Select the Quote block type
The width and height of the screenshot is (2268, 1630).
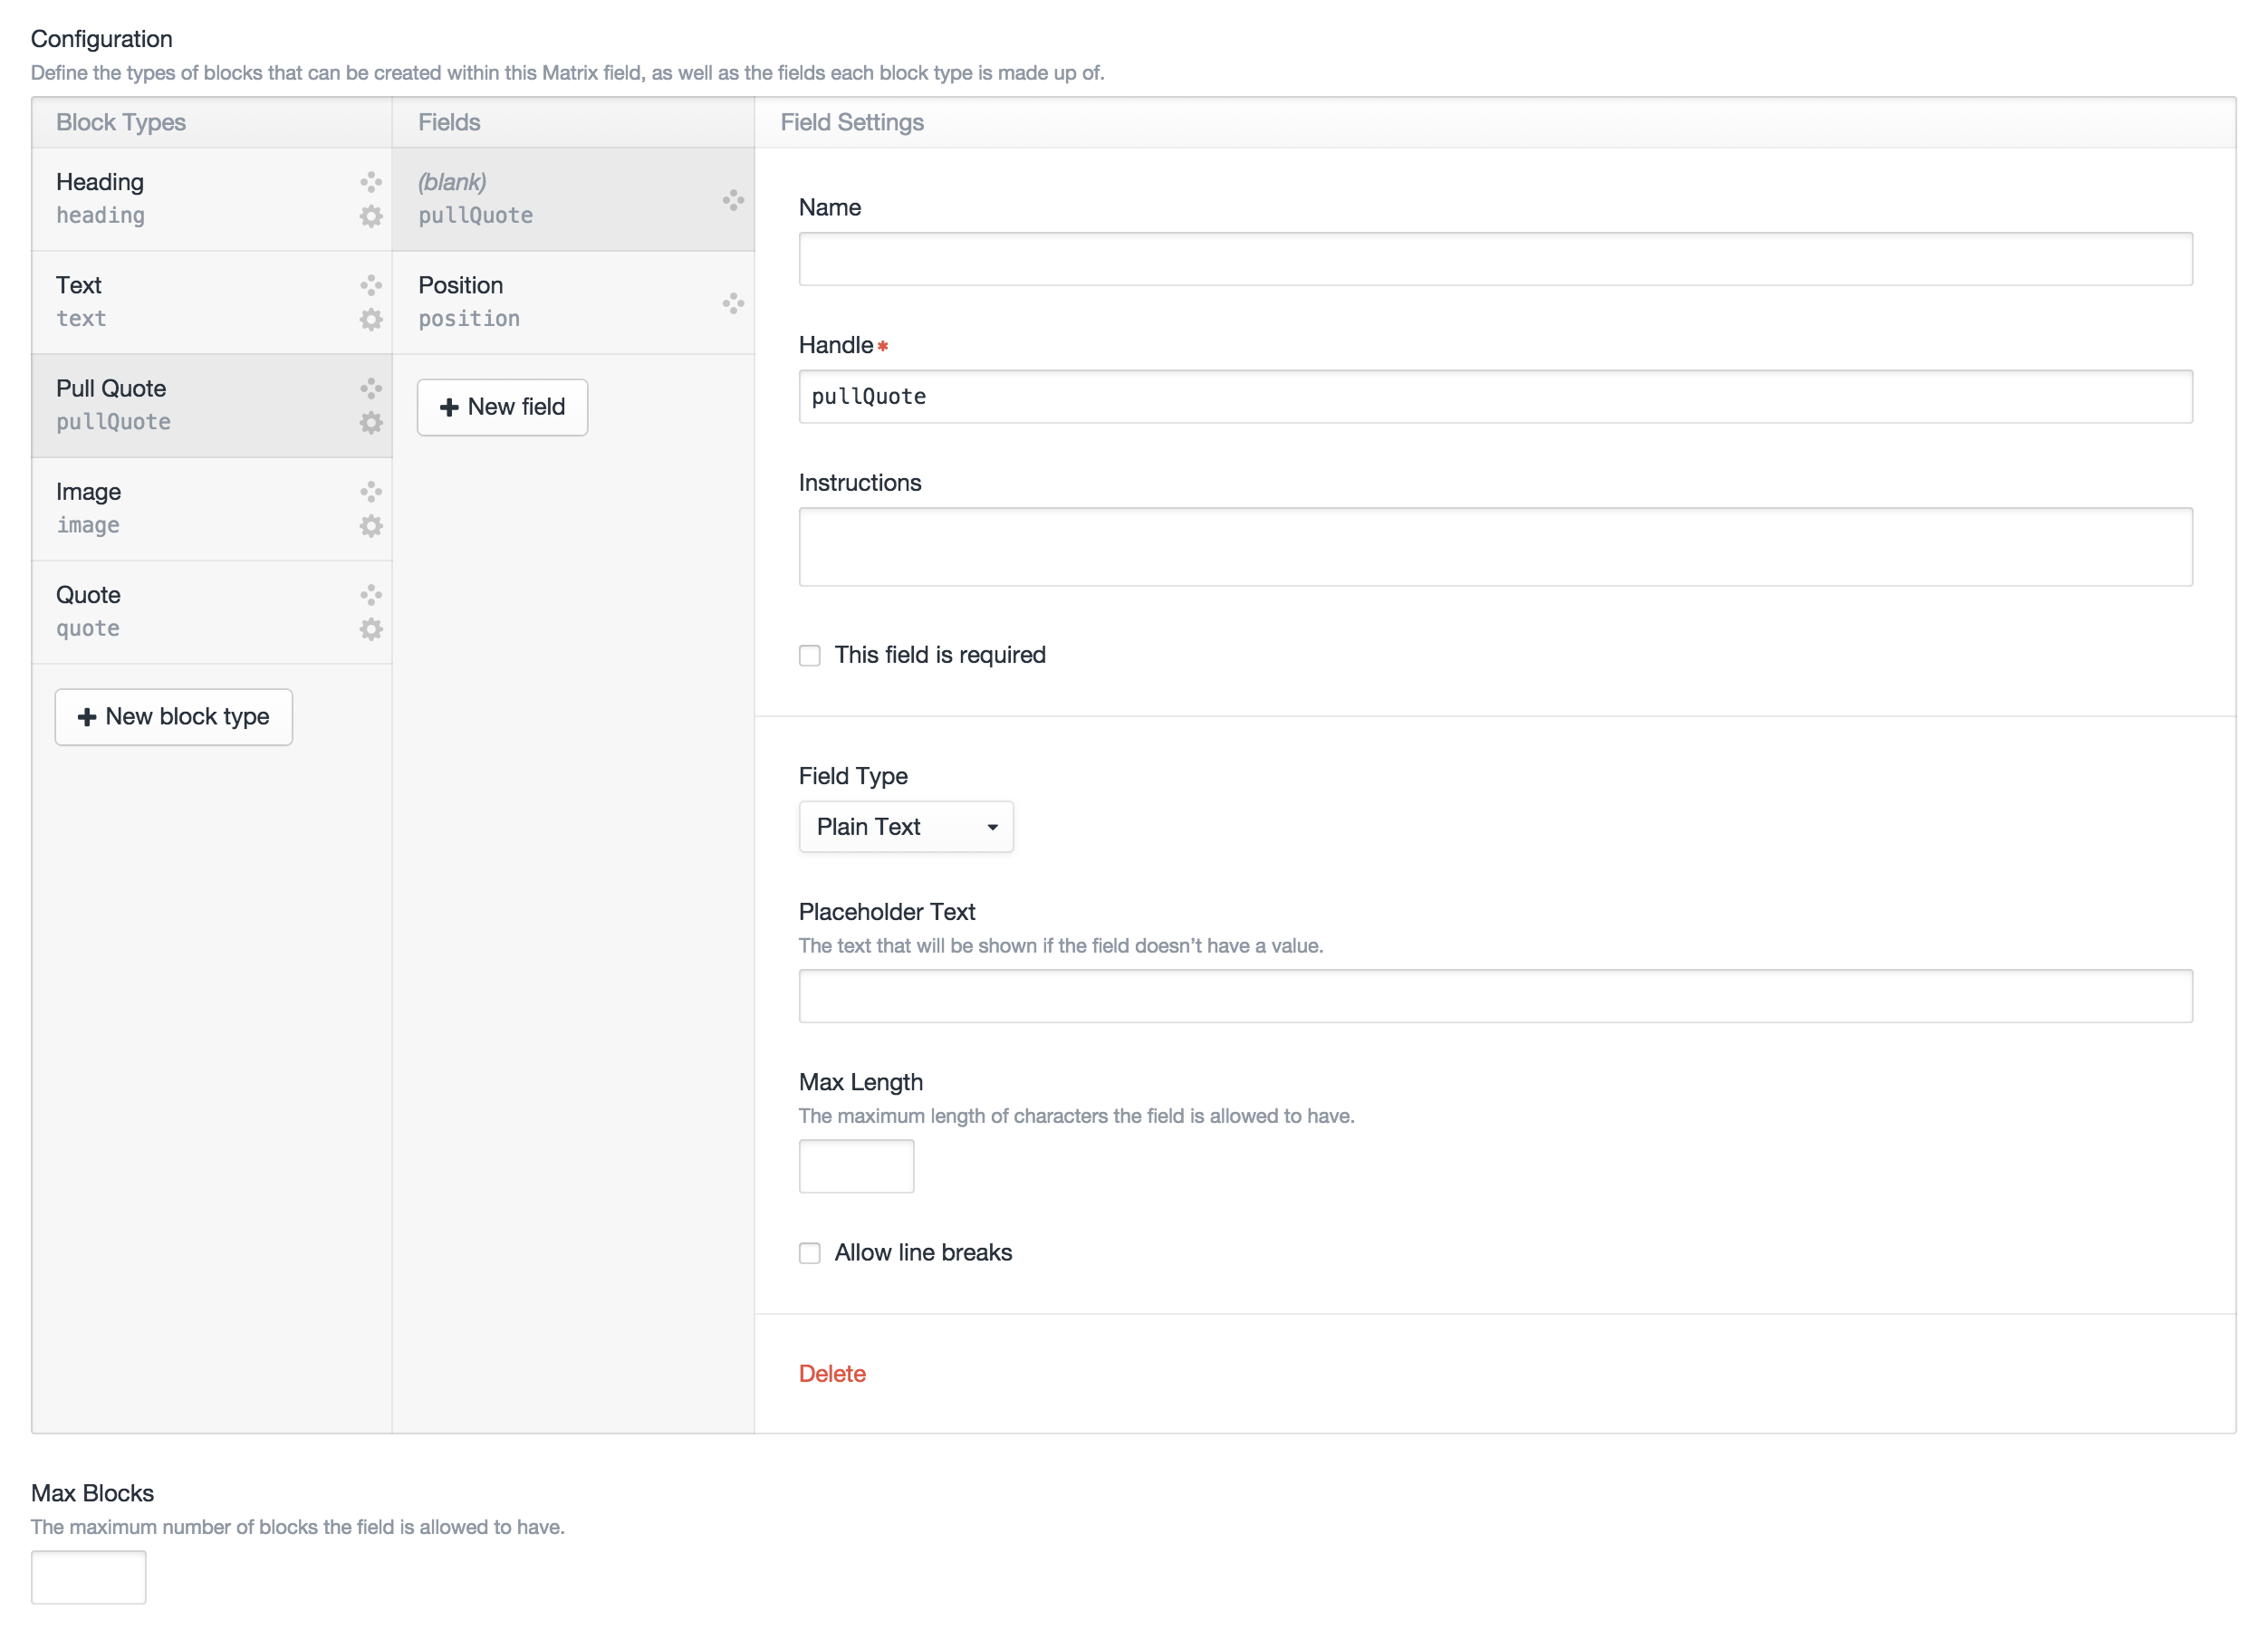pos(190,611)
